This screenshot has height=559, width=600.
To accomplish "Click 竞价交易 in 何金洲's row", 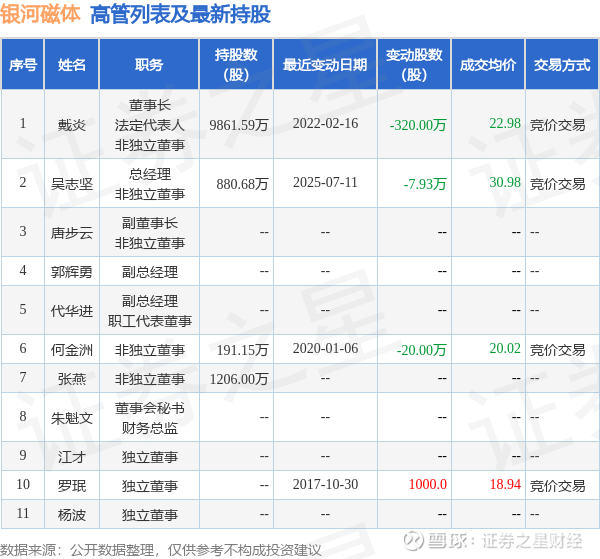I will click(558, 350).
